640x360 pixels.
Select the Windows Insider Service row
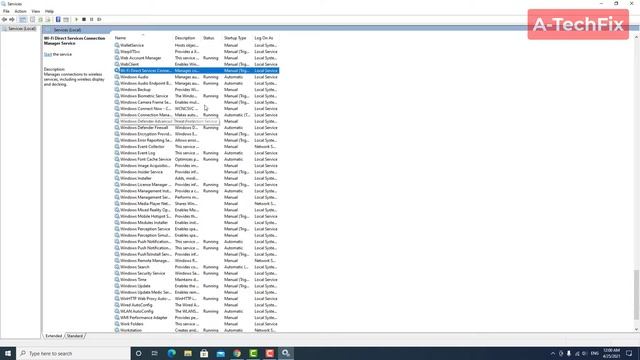point(197,172)
